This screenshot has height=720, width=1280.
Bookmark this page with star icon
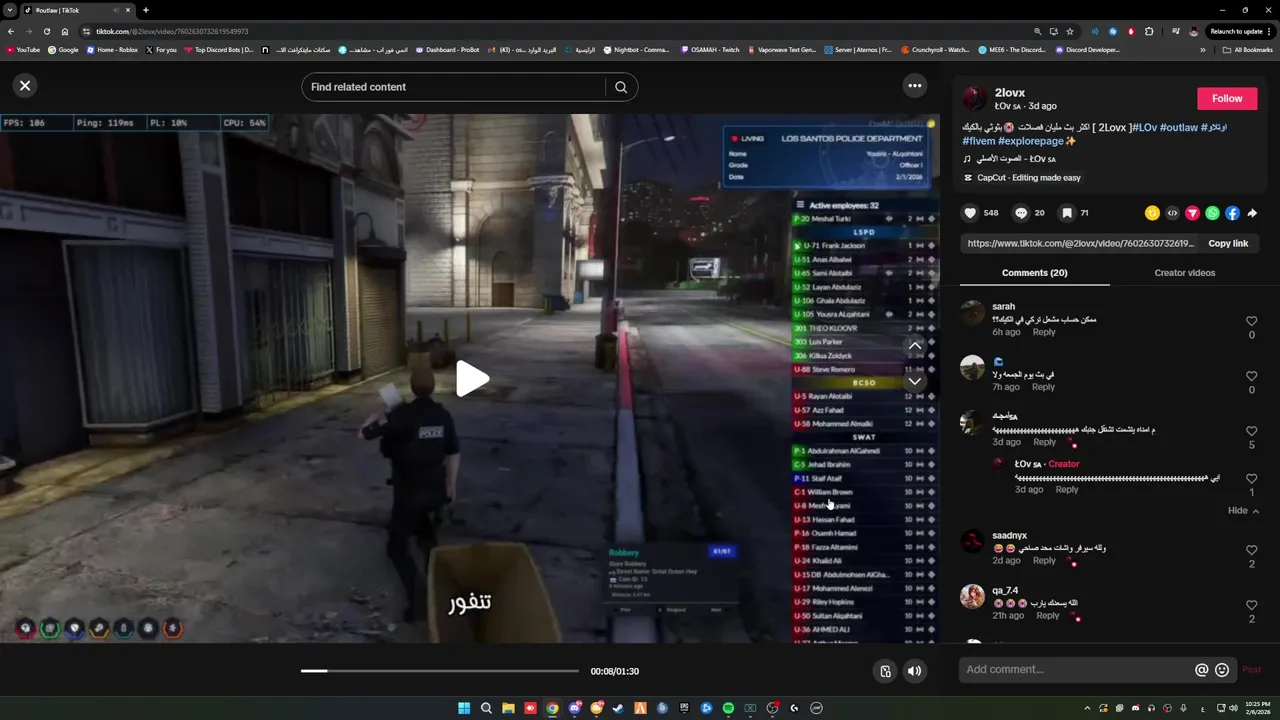tap(1070, 31)
